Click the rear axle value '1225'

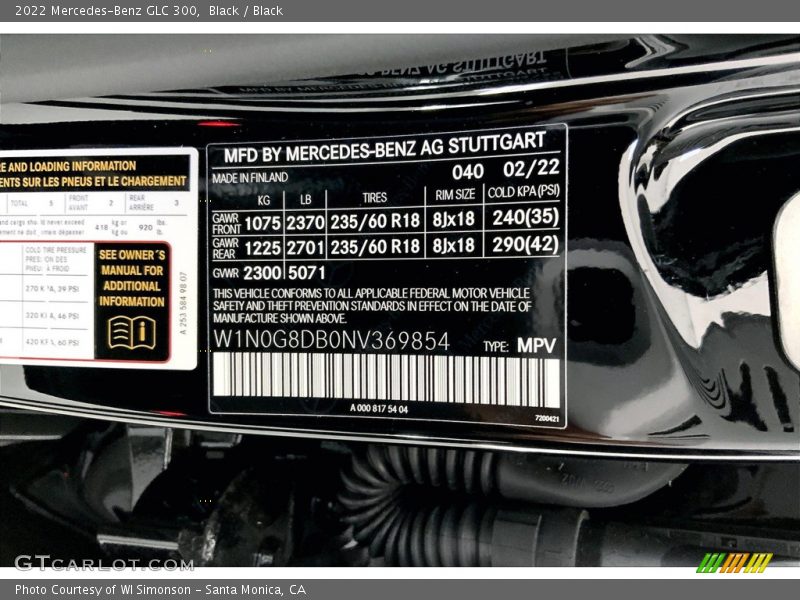click(x=262, y=248)
